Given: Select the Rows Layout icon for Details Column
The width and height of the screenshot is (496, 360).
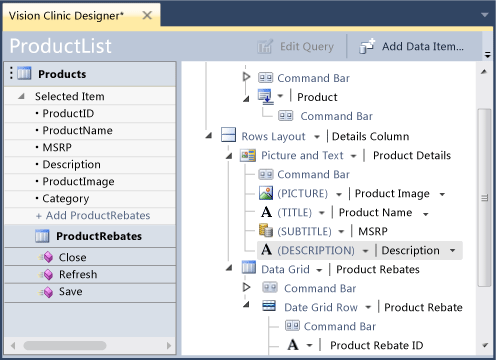Looking at the screenshot, I should [x=228, y=135].
